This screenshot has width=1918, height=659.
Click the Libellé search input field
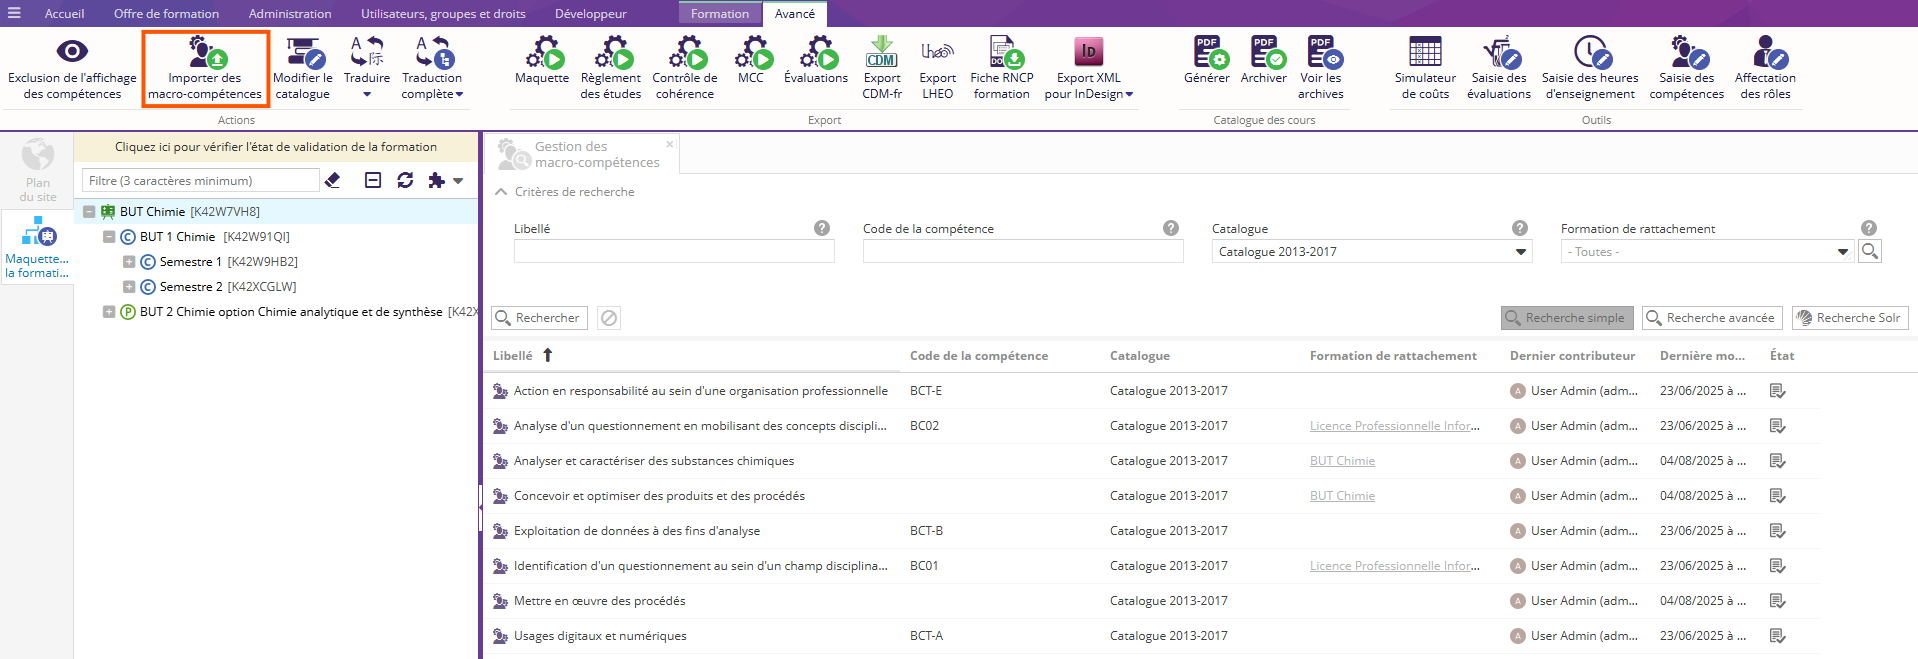coord(673,252)
